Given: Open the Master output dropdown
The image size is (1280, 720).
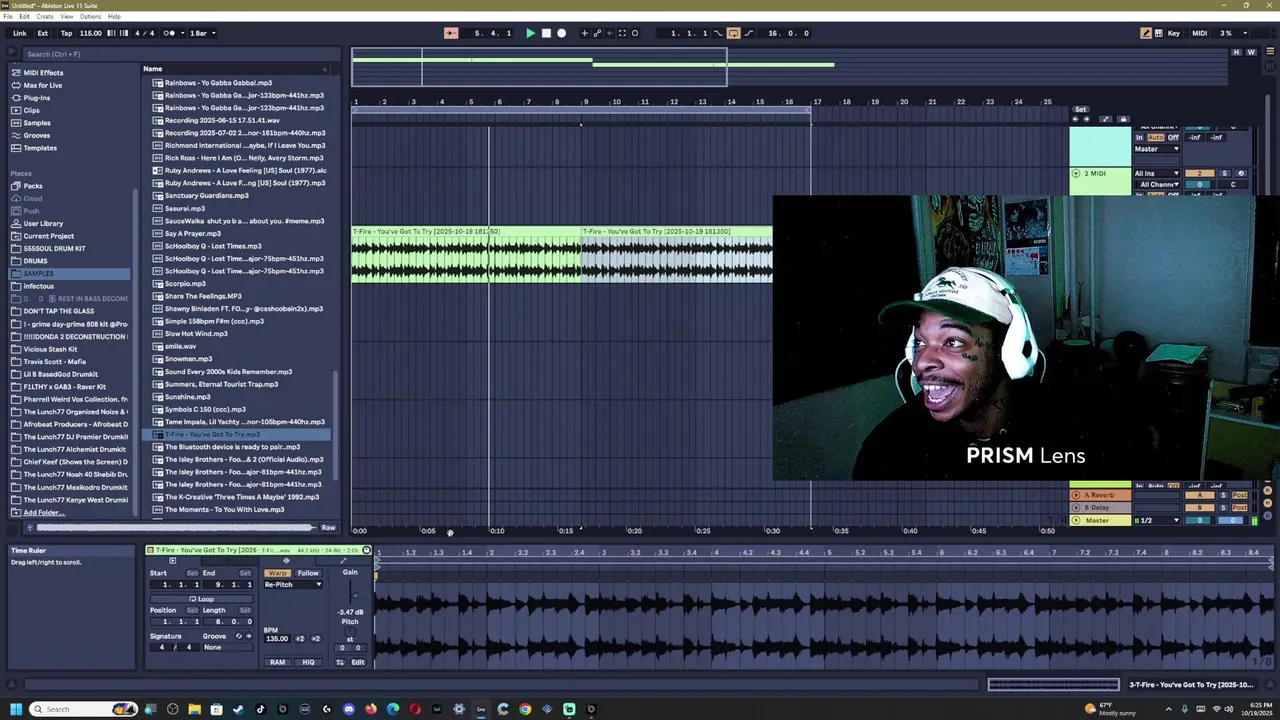Looking at the screenshot, I should [1157, 149].
